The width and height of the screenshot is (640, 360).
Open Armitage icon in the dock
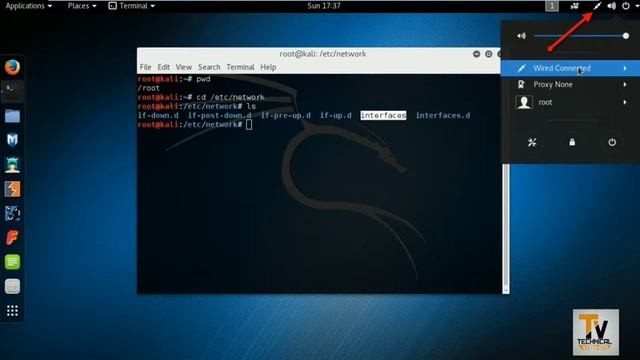[12, 164]
